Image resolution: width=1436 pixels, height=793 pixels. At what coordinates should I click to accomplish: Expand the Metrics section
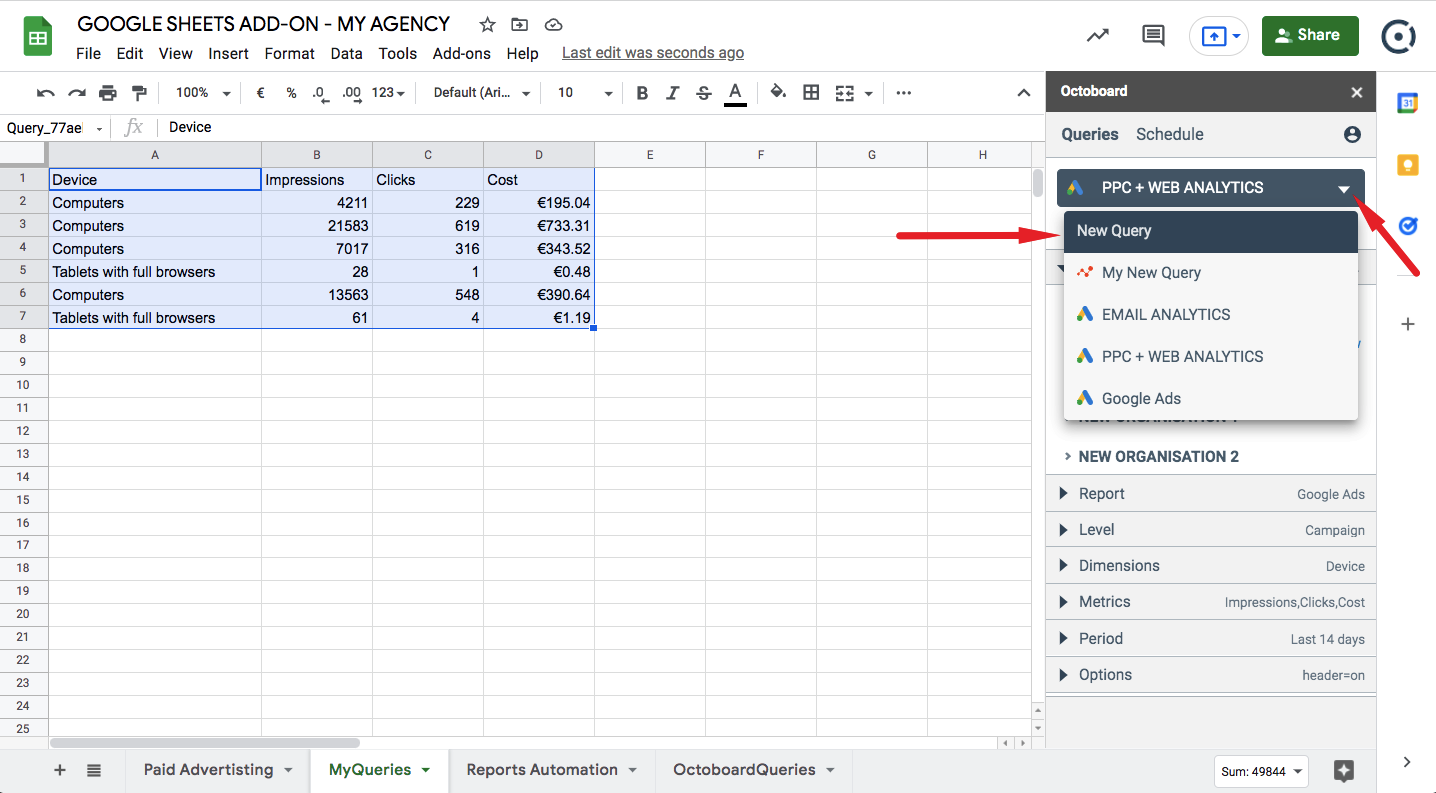[x=1211, y=602]
